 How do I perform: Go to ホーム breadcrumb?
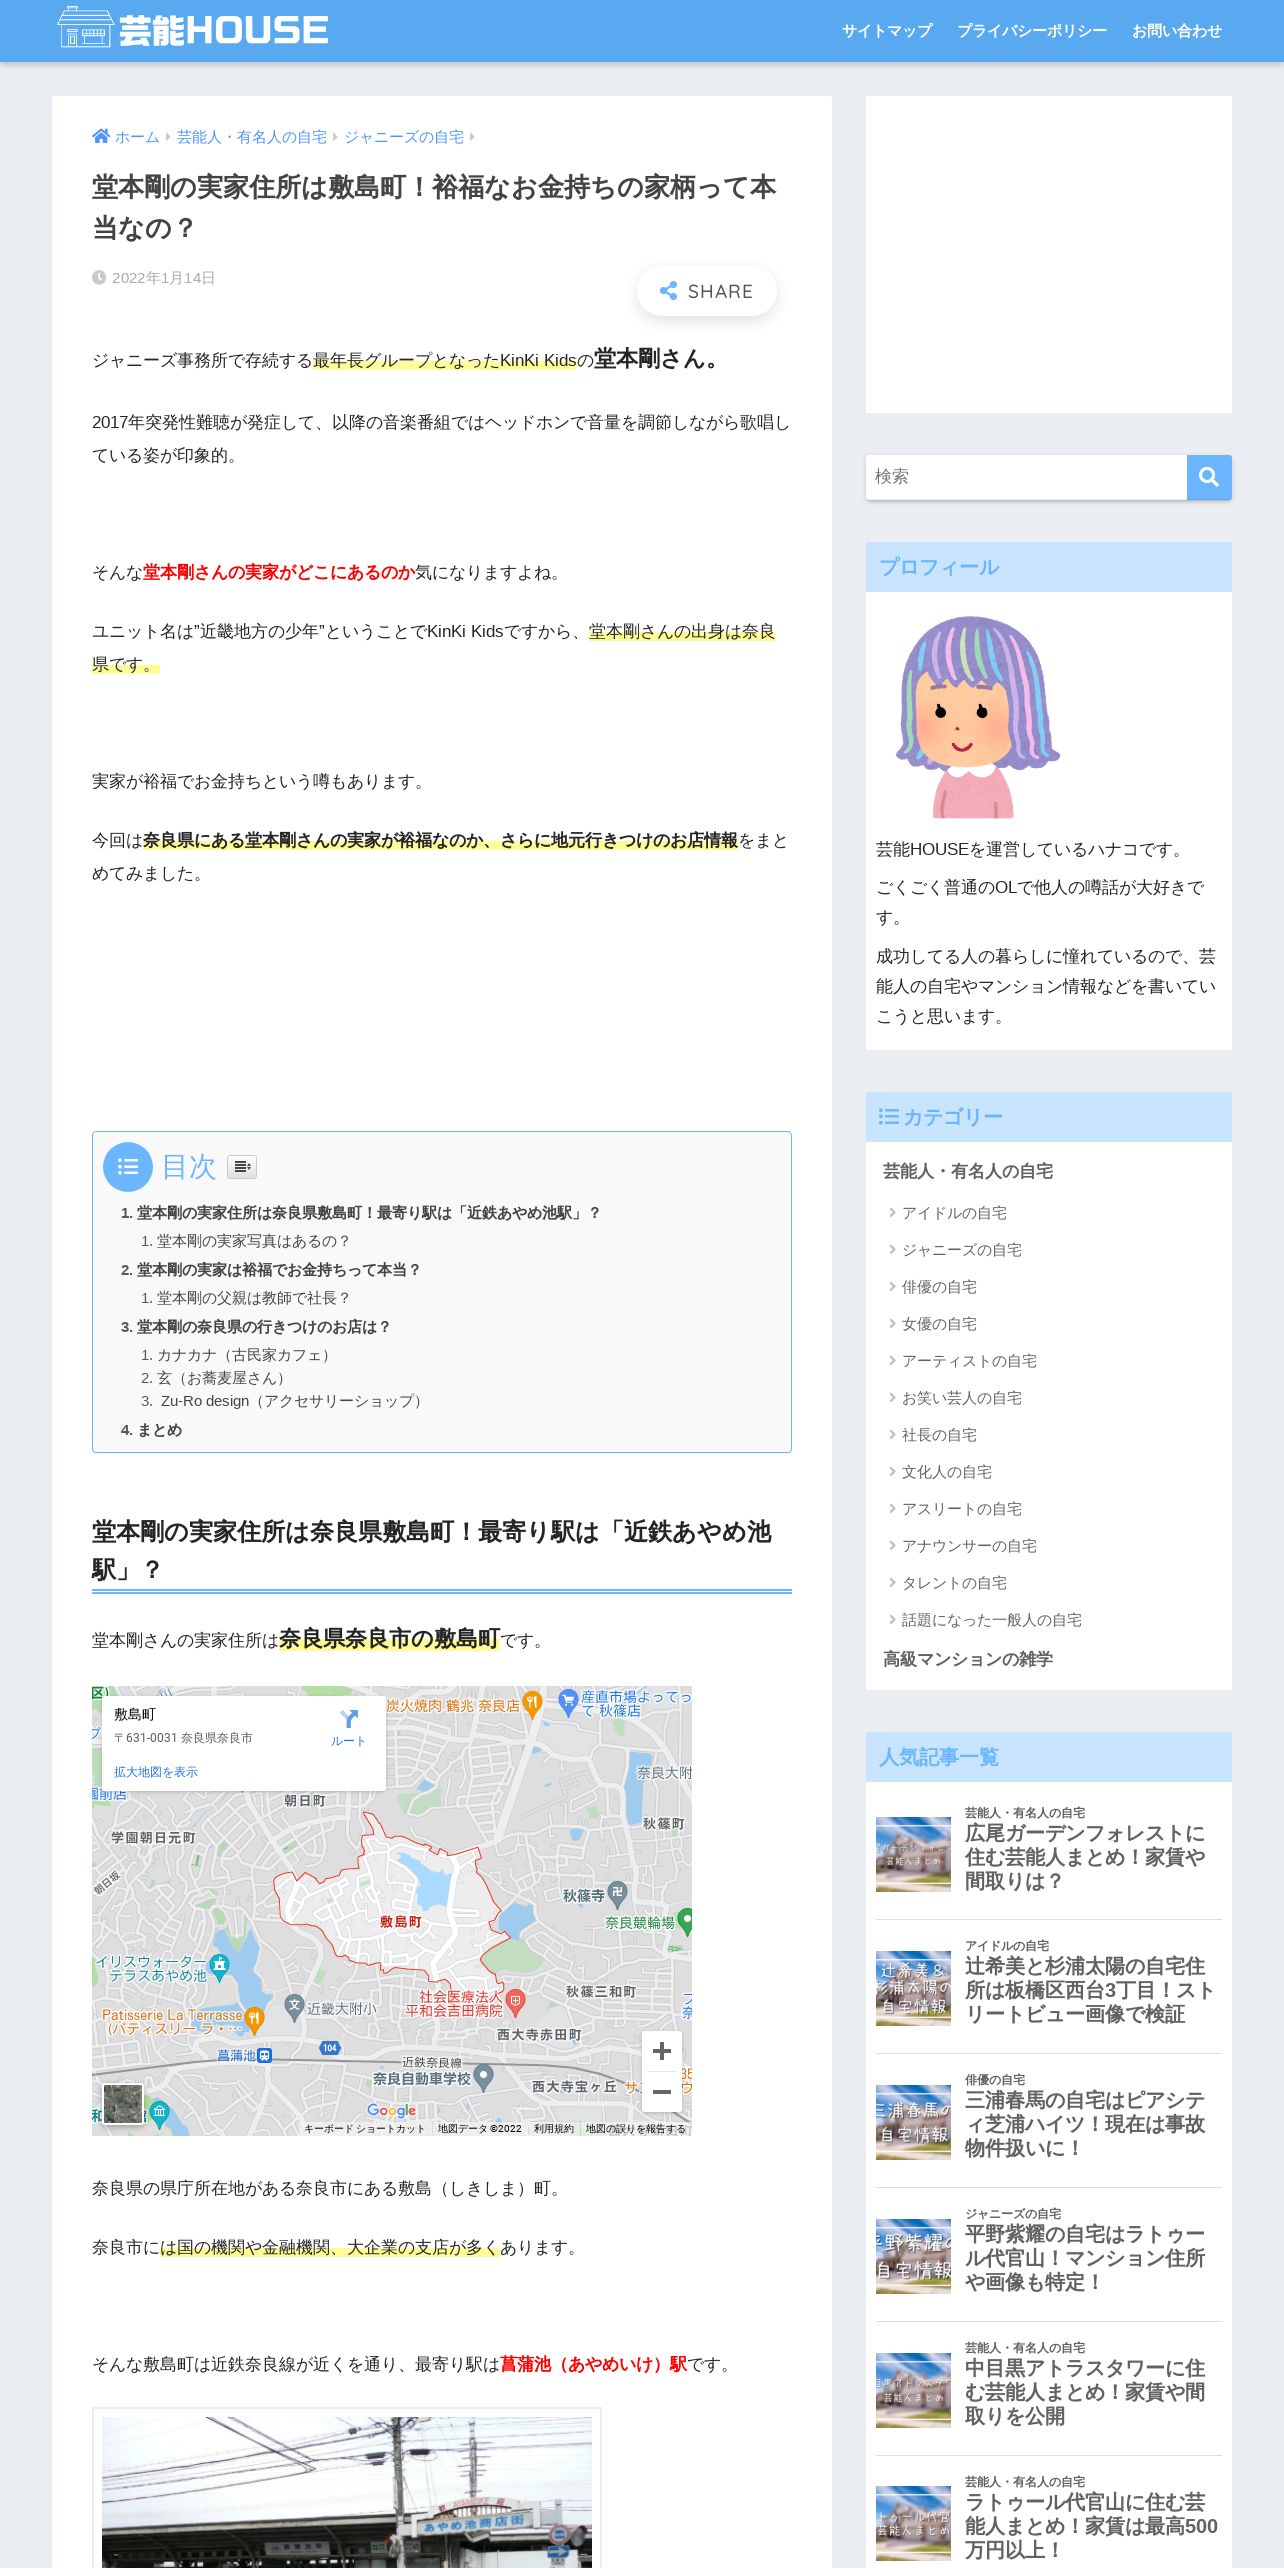point(126,137)
